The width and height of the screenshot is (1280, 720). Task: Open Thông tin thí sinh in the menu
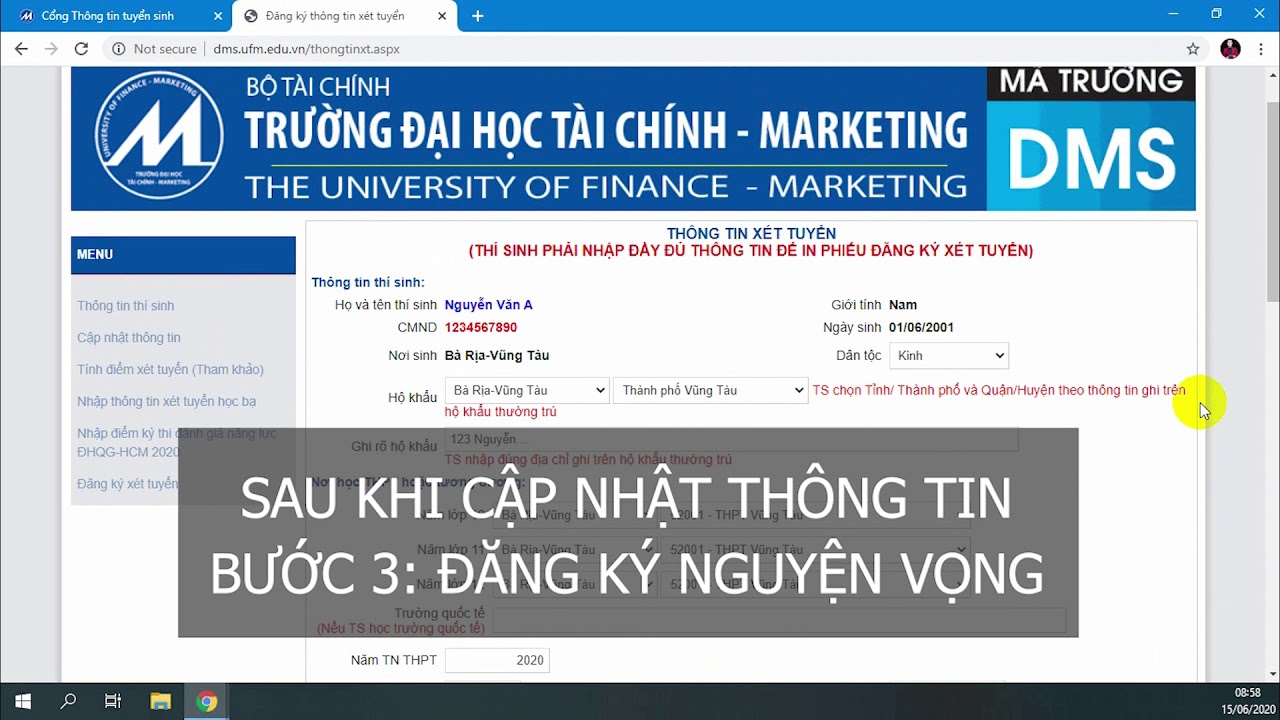(x=126, y=306)
